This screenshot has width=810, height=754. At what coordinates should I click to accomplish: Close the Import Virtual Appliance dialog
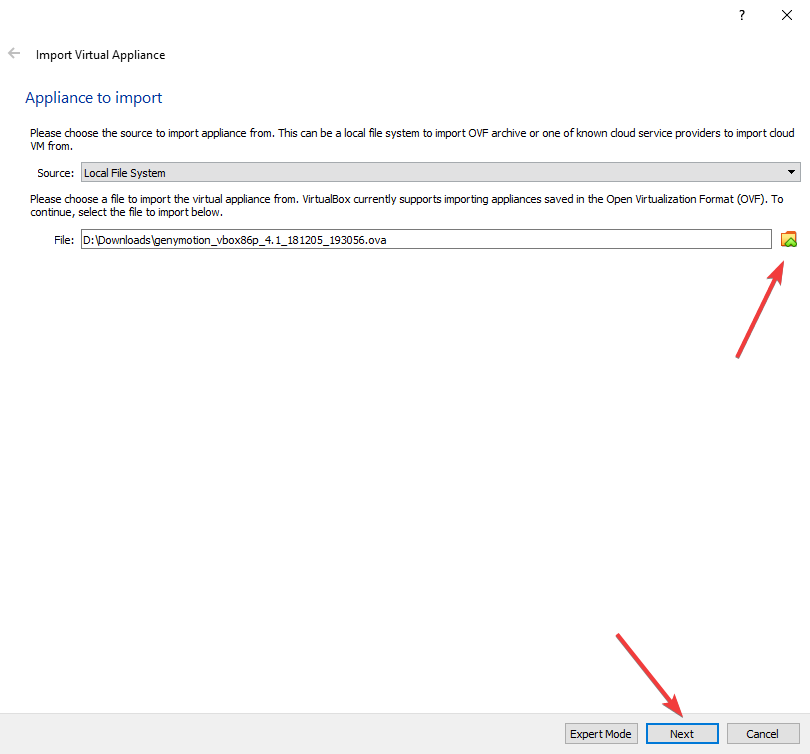pyautogui.click(x=787, y=15)
